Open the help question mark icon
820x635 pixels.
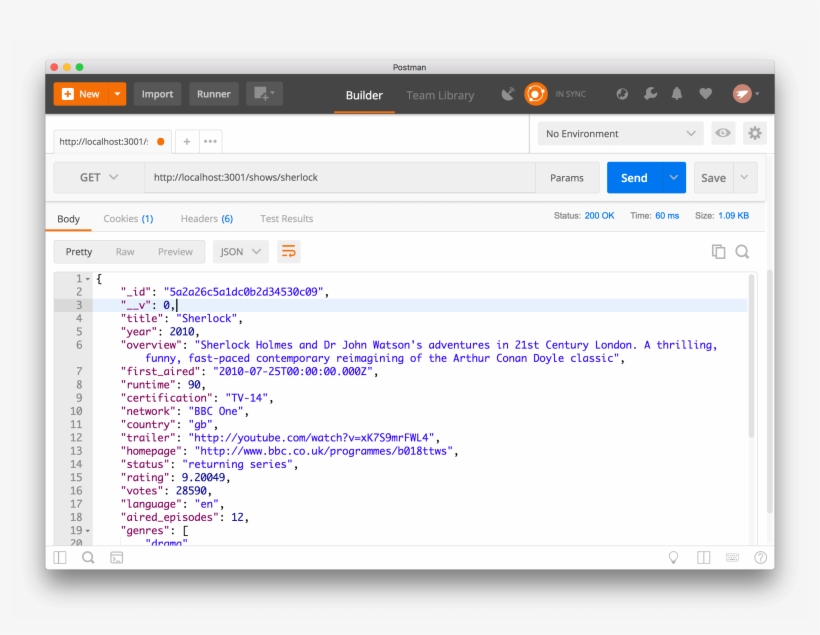point(760,558)
